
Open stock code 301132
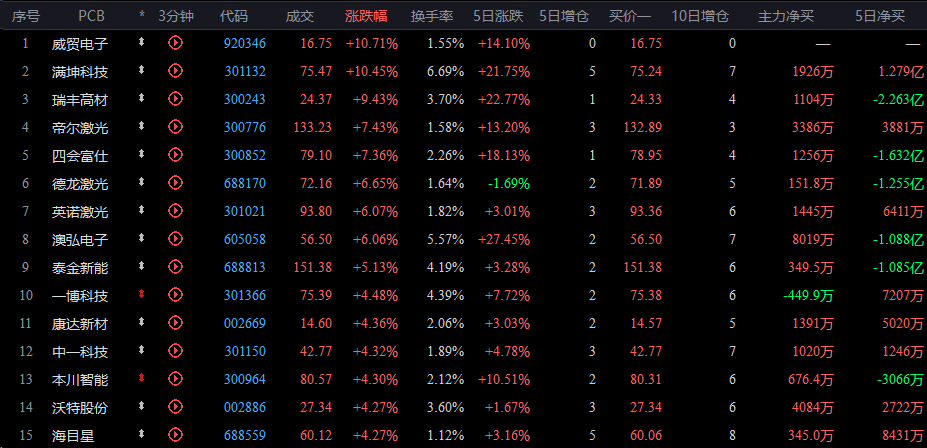pyautogui.click(x=245, y=72)
